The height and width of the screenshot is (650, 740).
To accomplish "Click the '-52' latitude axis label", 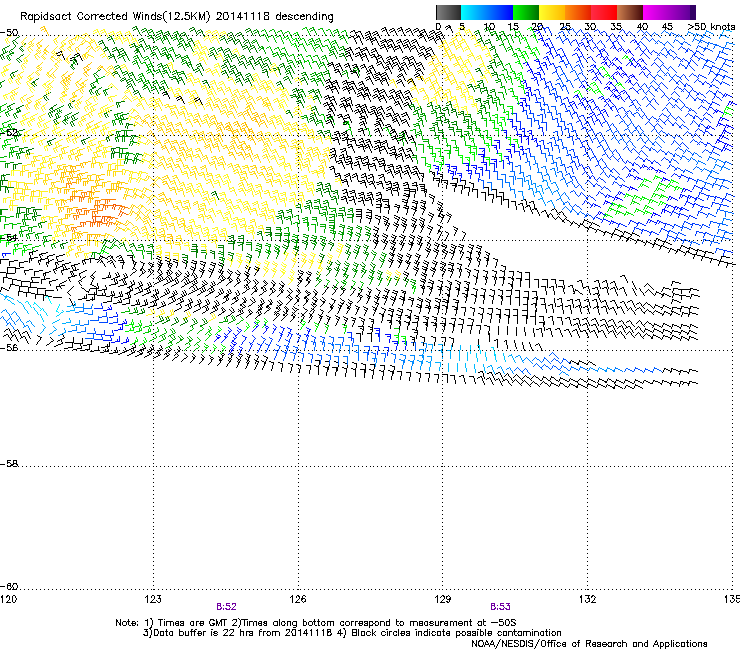I will [9, 133].
